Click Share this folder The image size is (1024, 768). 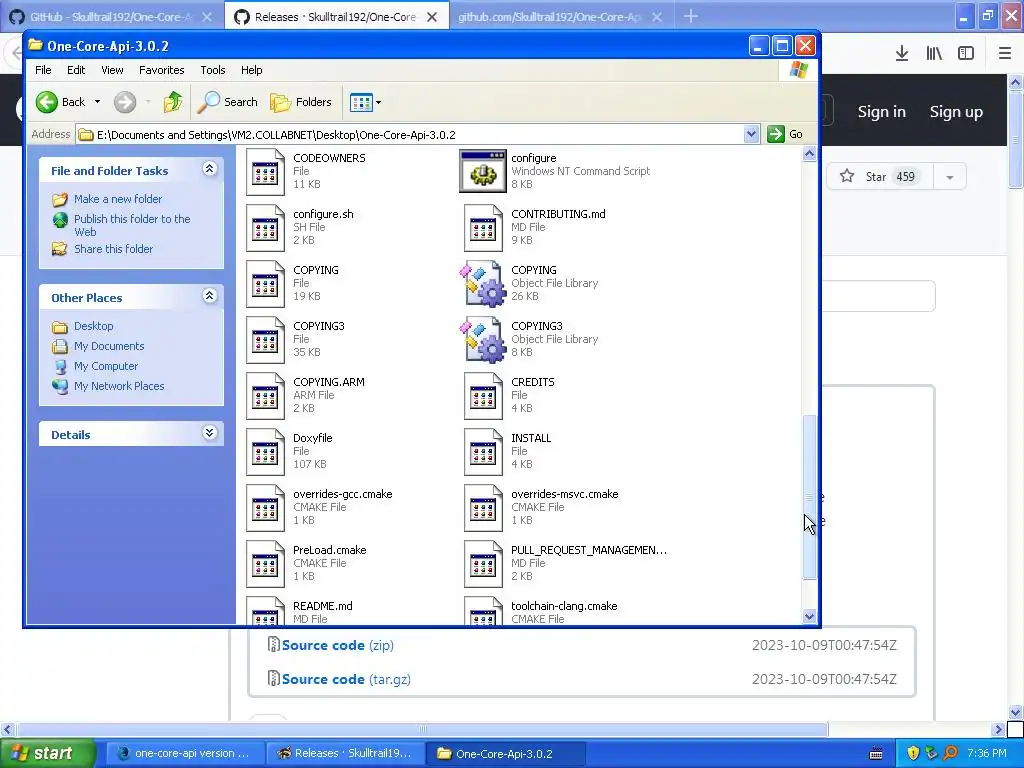(x=113, y=249)
